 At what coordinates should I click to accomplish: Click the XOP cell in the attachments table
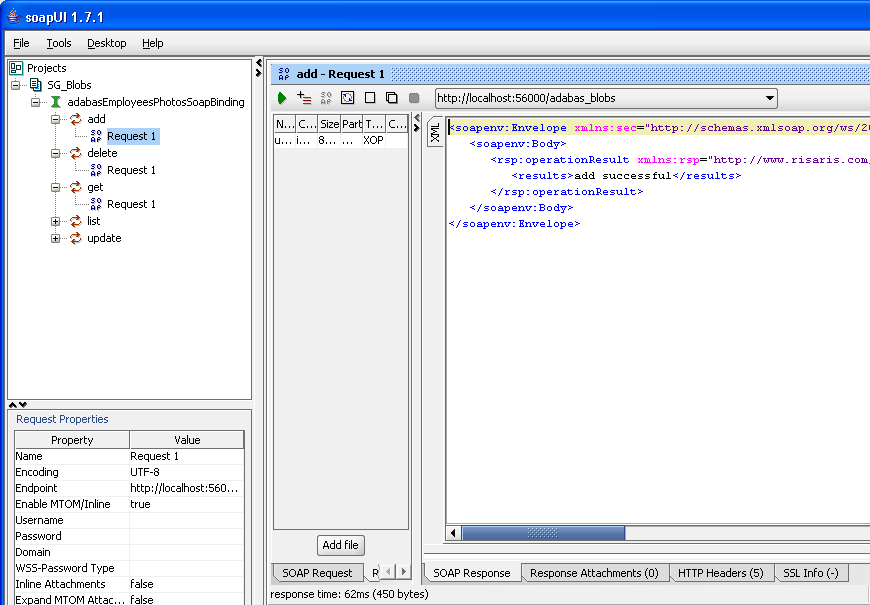click(x=374, y=140)
